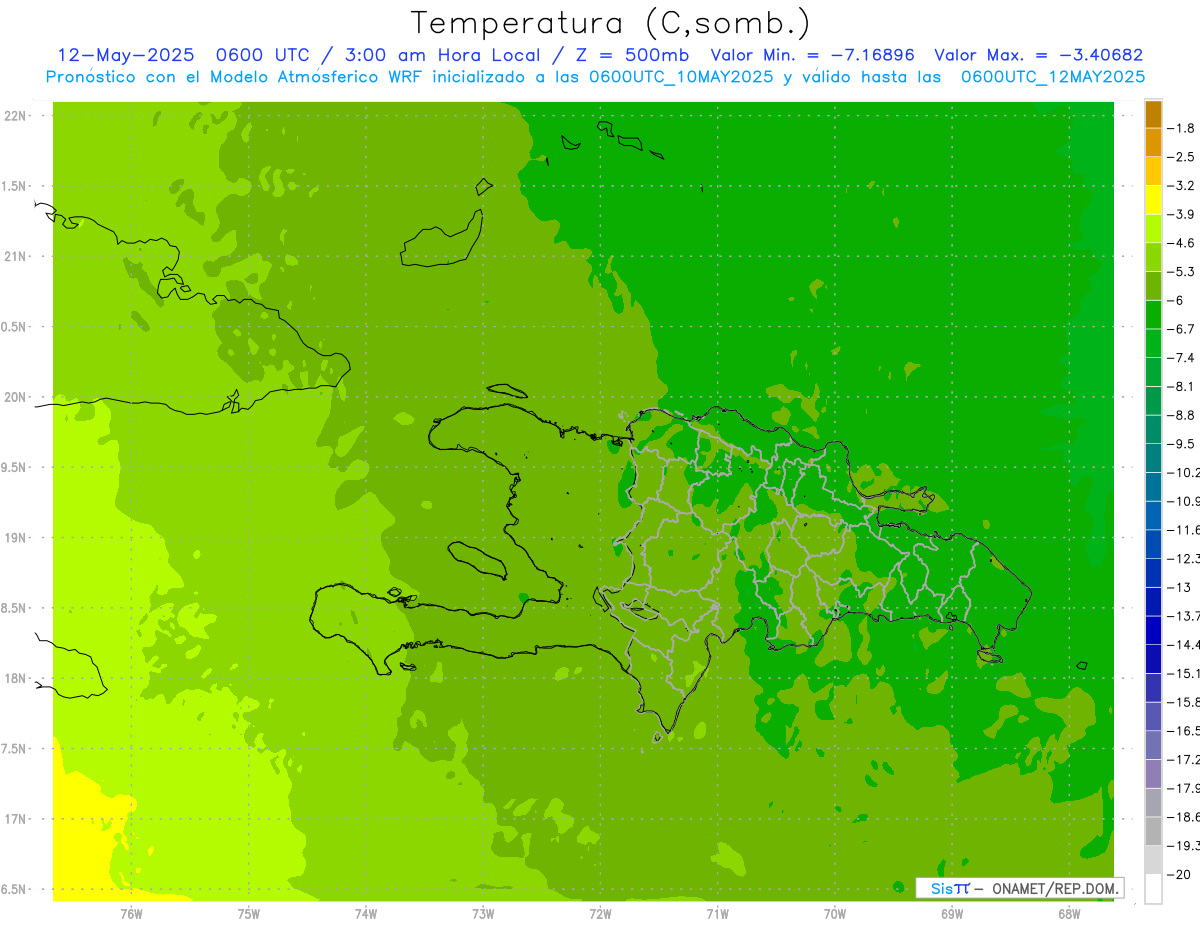This screenshot has width=1200, height=927.
Task: Click the '0600UTC_12MAY2025' valid-until timestamp
Action: [1053, 77]
